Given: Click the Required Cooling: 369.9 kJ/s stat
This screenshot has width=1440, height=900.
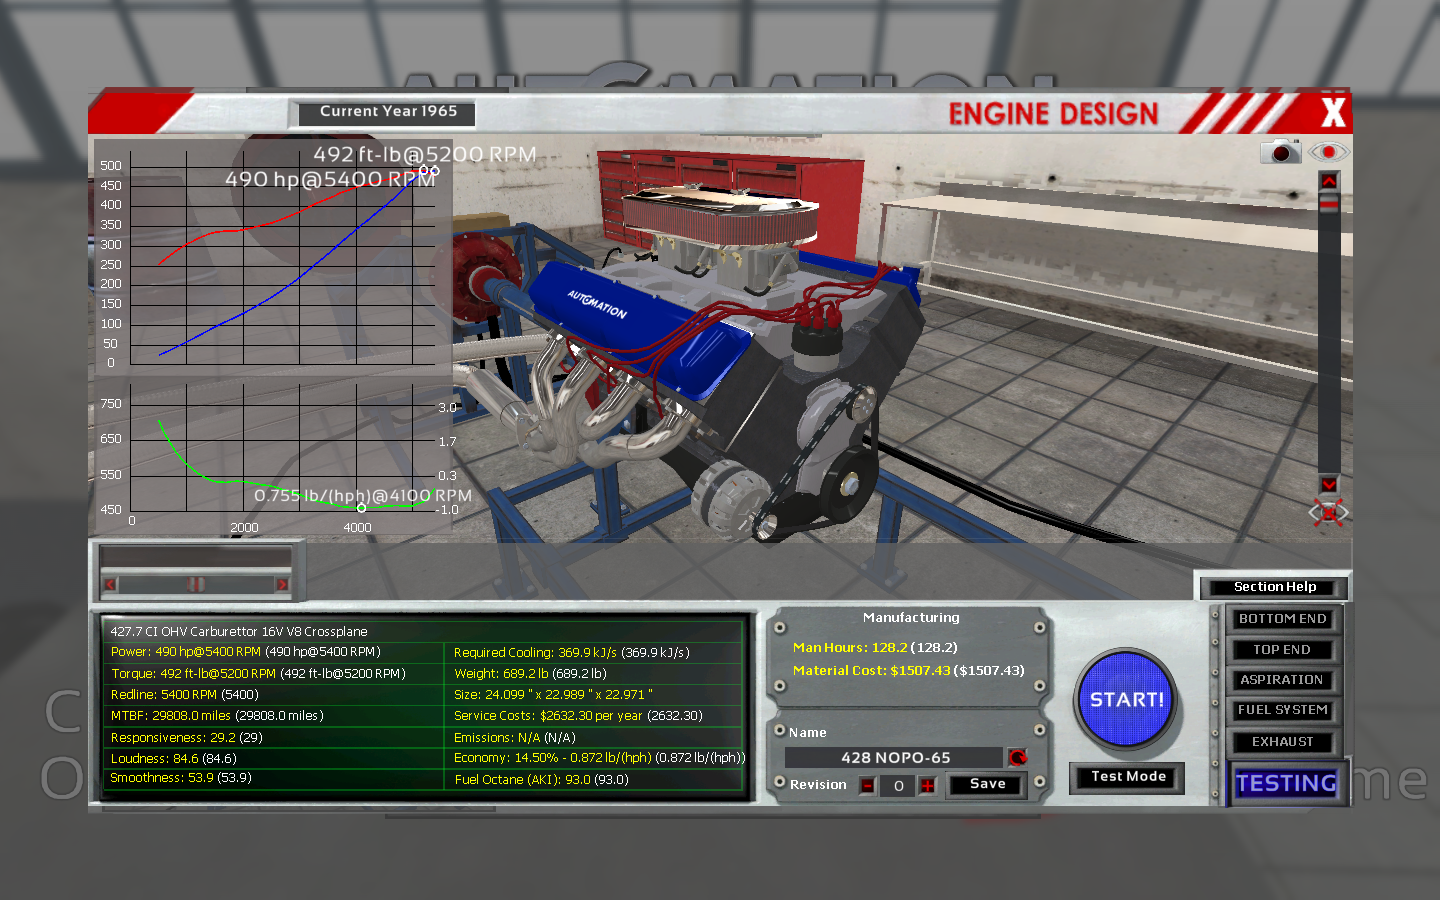Looking at the screenshot, I should pyautogui.click(x=572, y=653).
